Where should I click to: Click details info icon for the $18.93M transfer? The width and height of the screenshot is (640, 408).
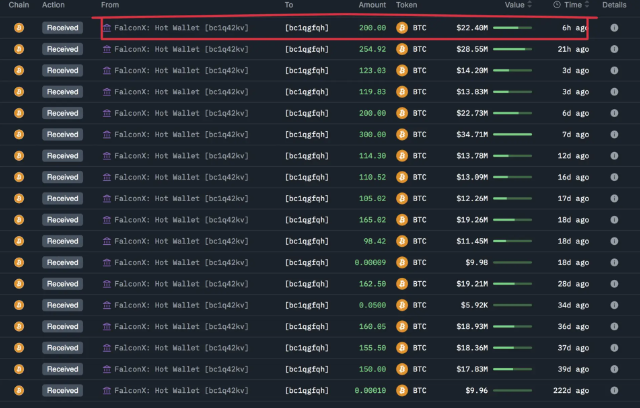(x=613, y=326)
